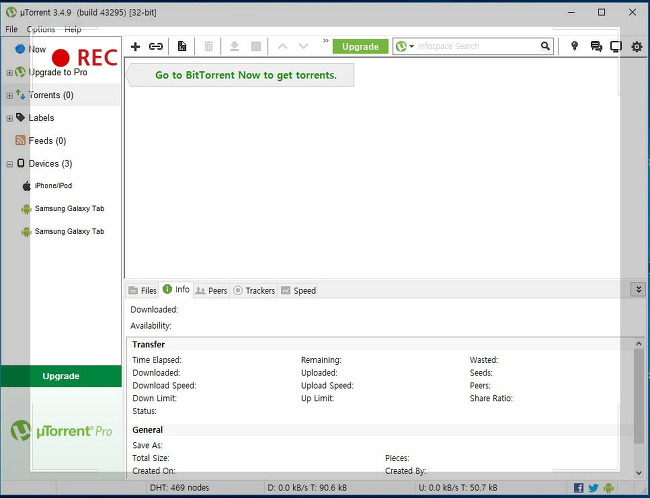Collapse the Devices tree node
Viewport: 650px width, 498px height.
[x=9, y=164]
